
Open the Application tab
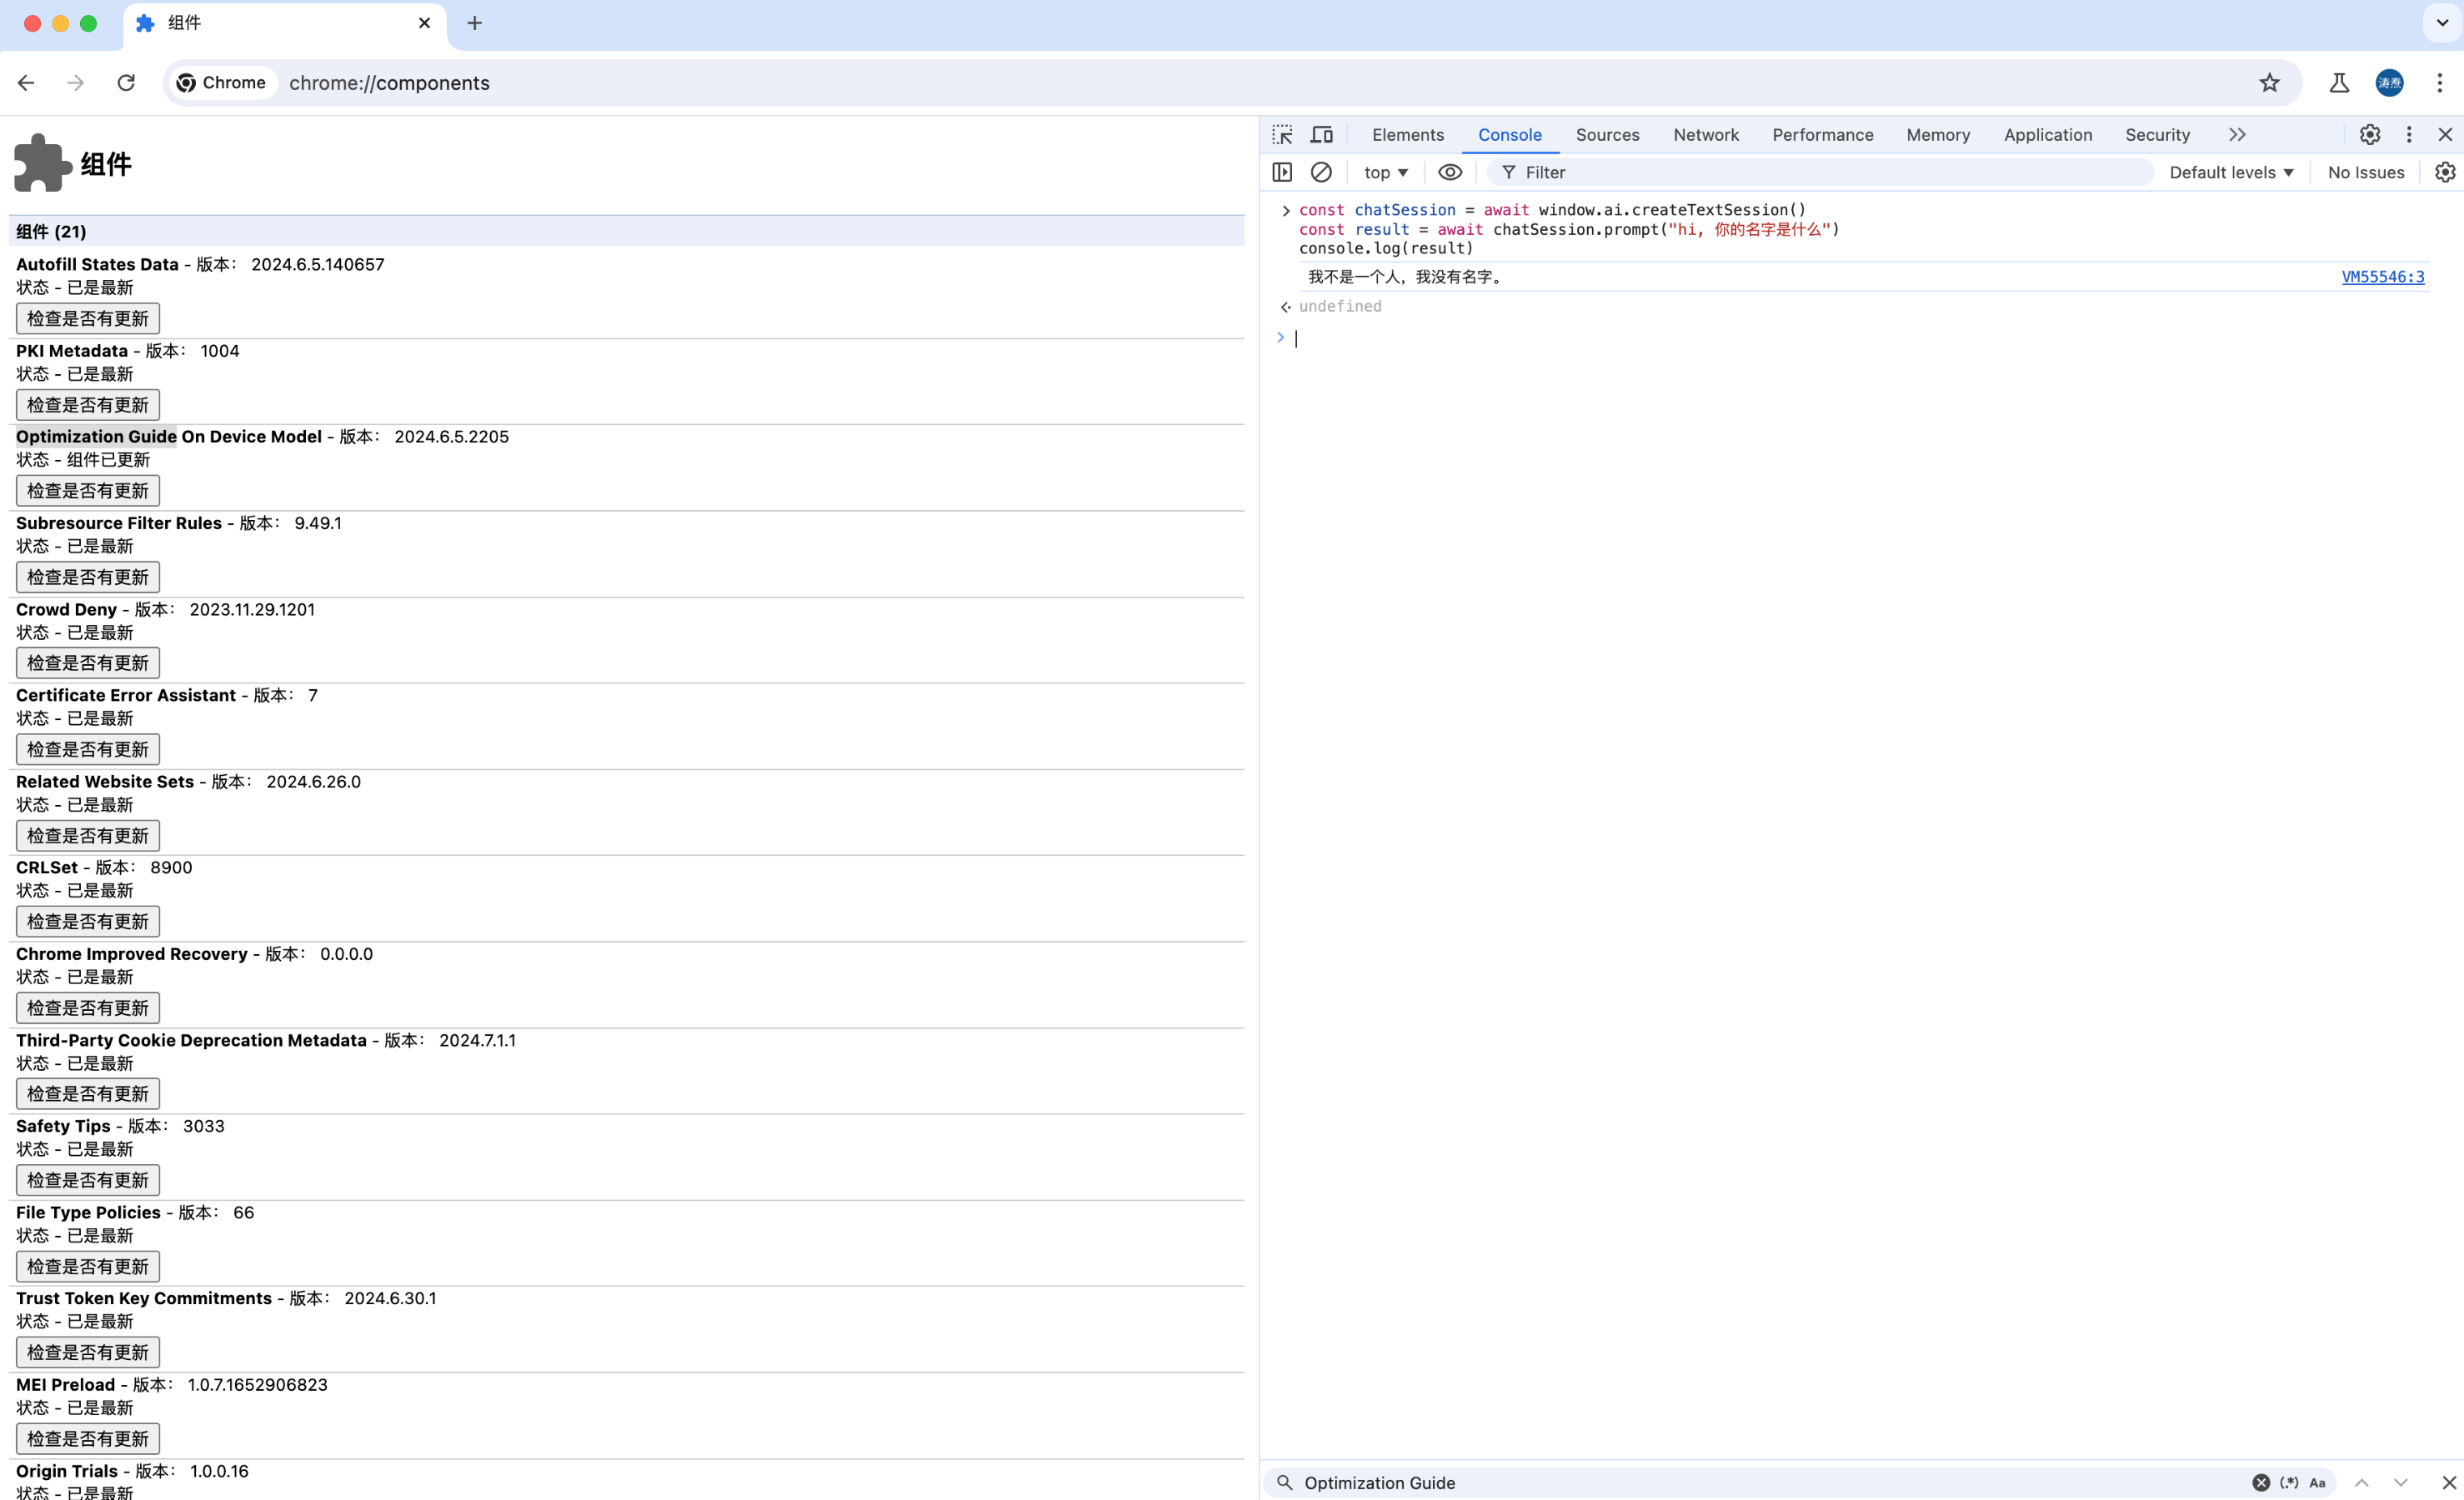pos(2047,135)
